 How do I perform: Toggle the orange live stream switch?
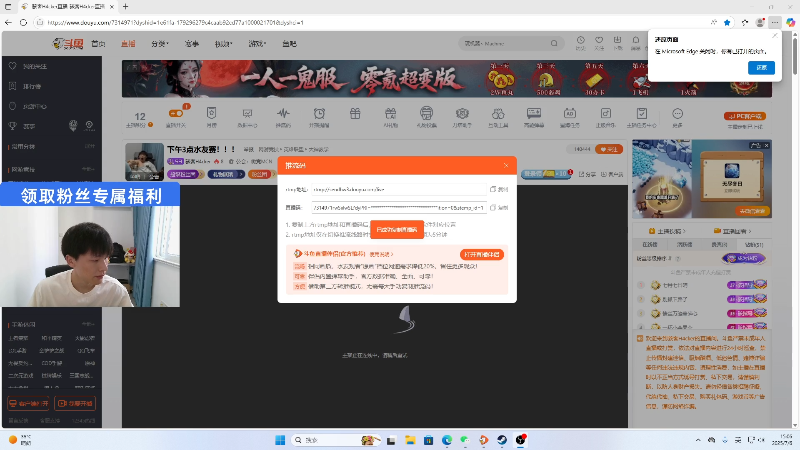click(x=176, y=113)
